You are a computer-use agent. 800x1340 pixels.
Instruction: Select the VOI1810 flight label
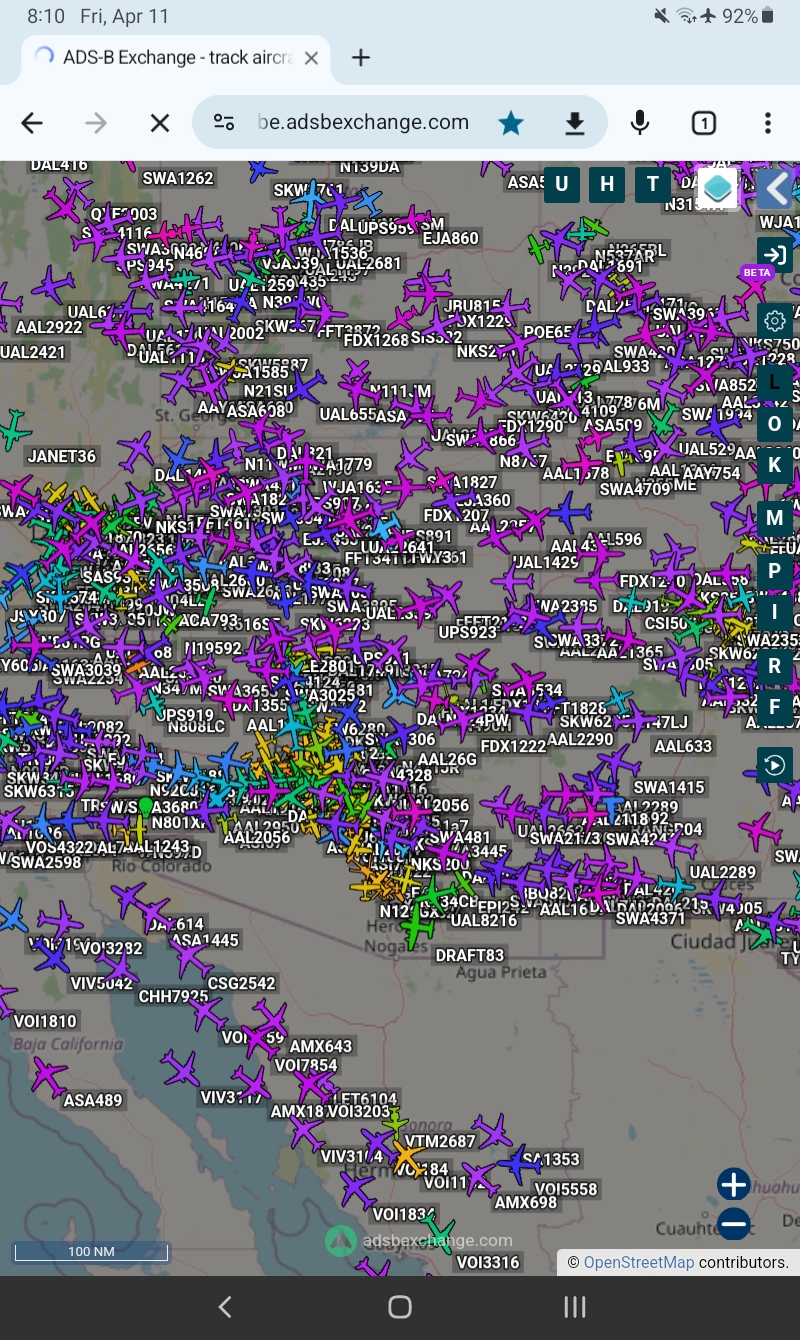pyautogui.click(x=45, y=1021)
